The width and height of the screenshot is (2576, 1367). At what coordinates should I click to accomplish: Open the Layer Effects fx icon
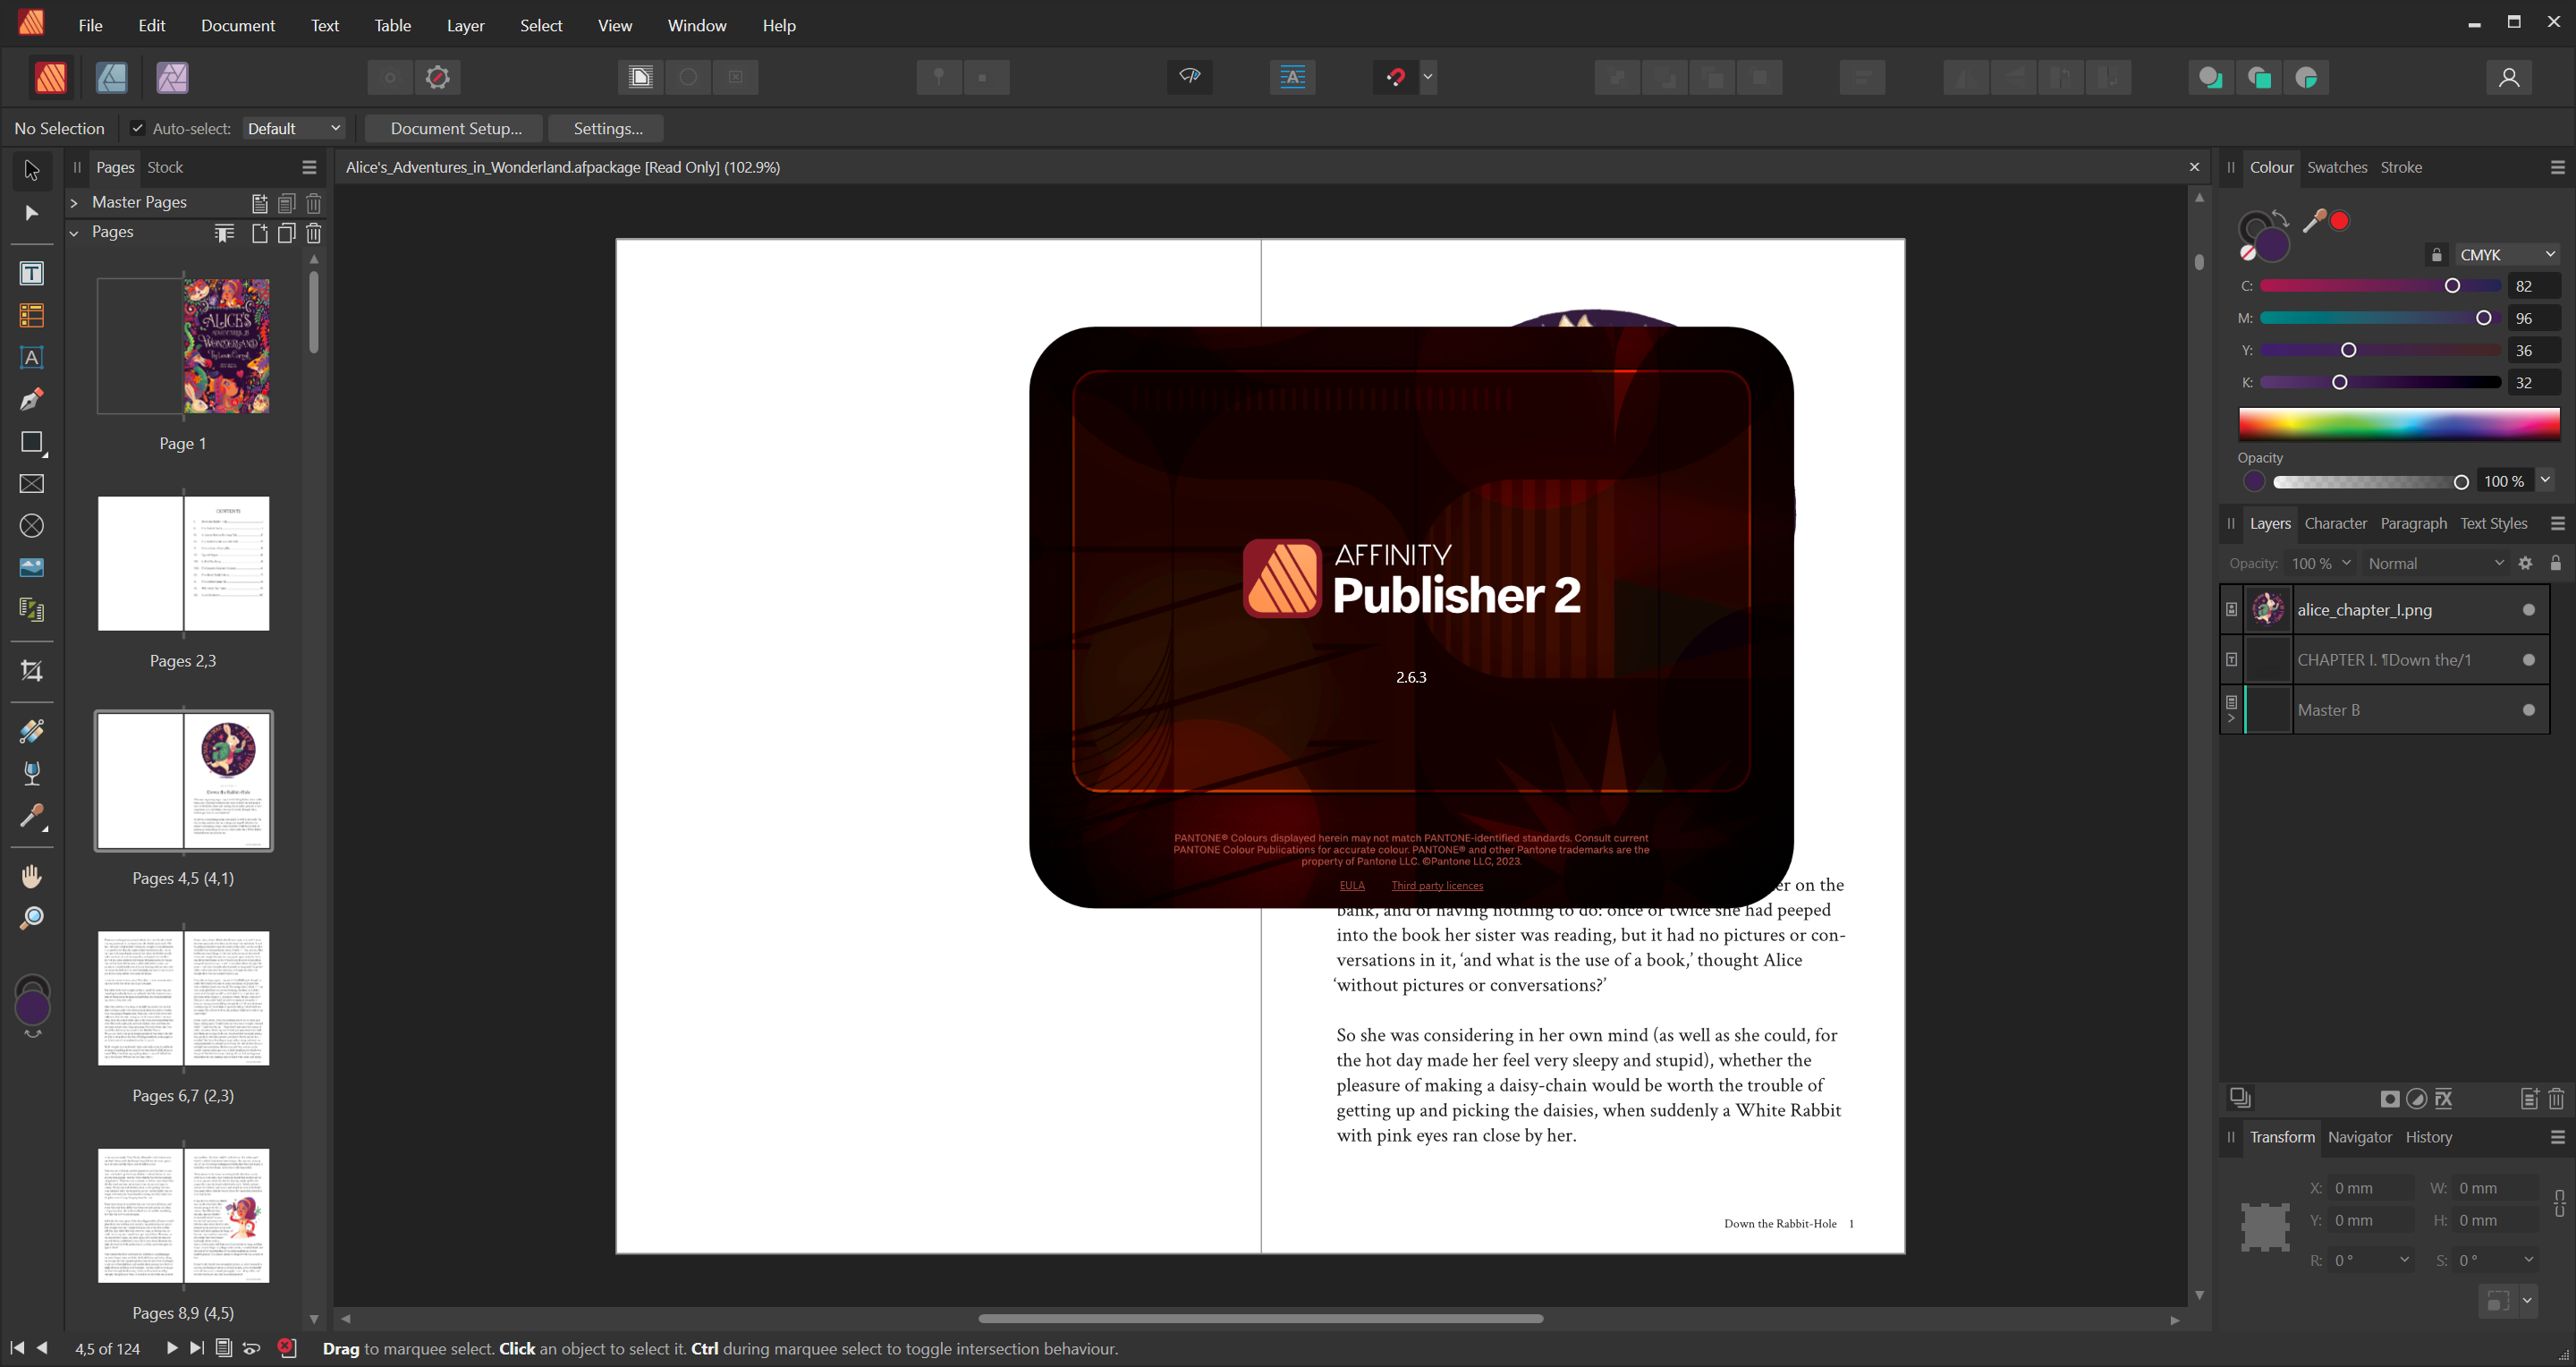pyautogui.click(x=2444, y=1099)
